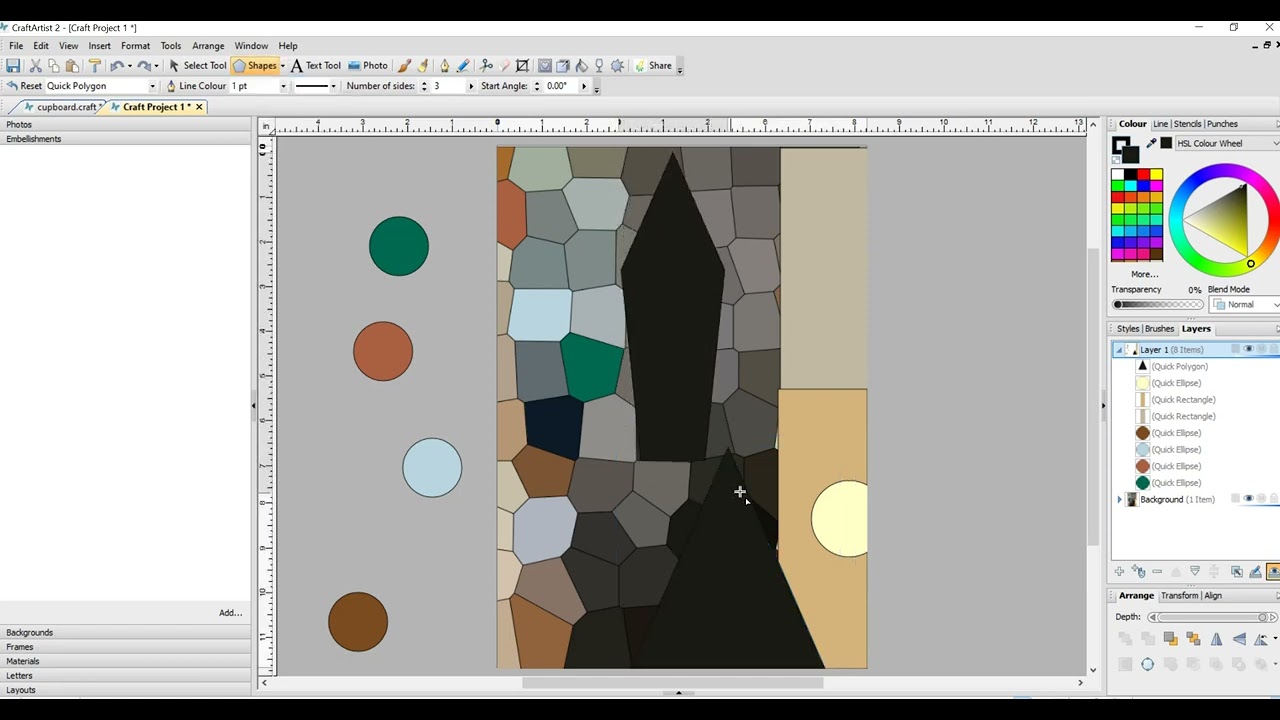
Task: Click the colour picker eyedropper icon
Action: [x=1151, y=144]
